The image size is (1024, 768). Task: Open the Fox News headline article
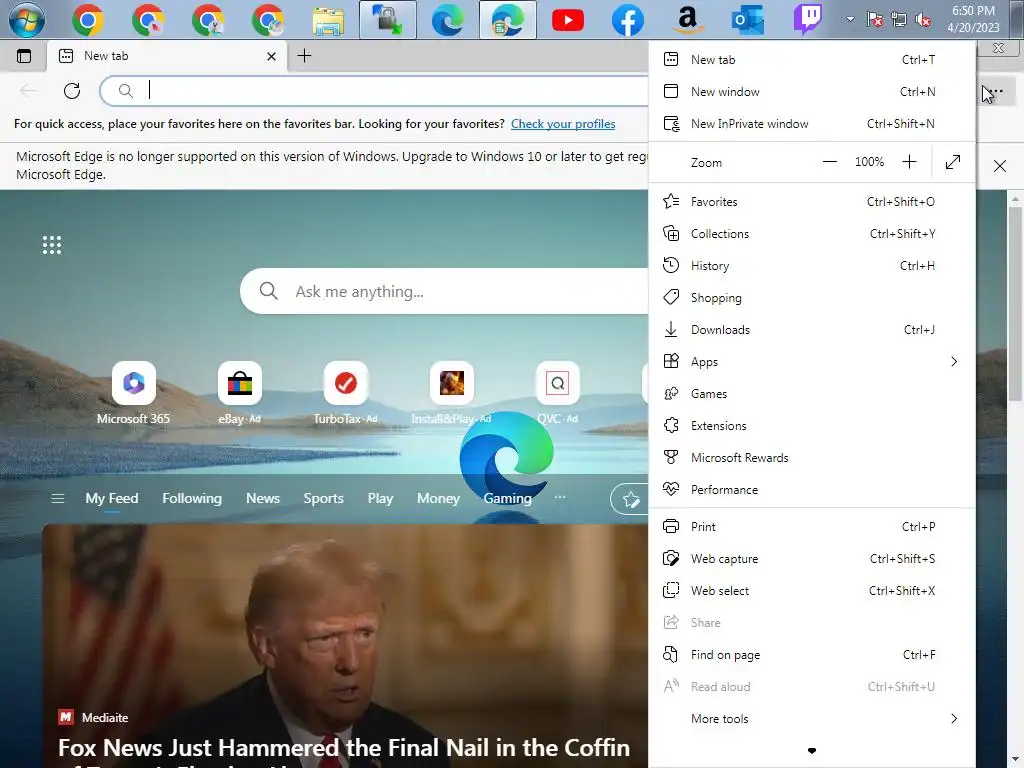344,748
